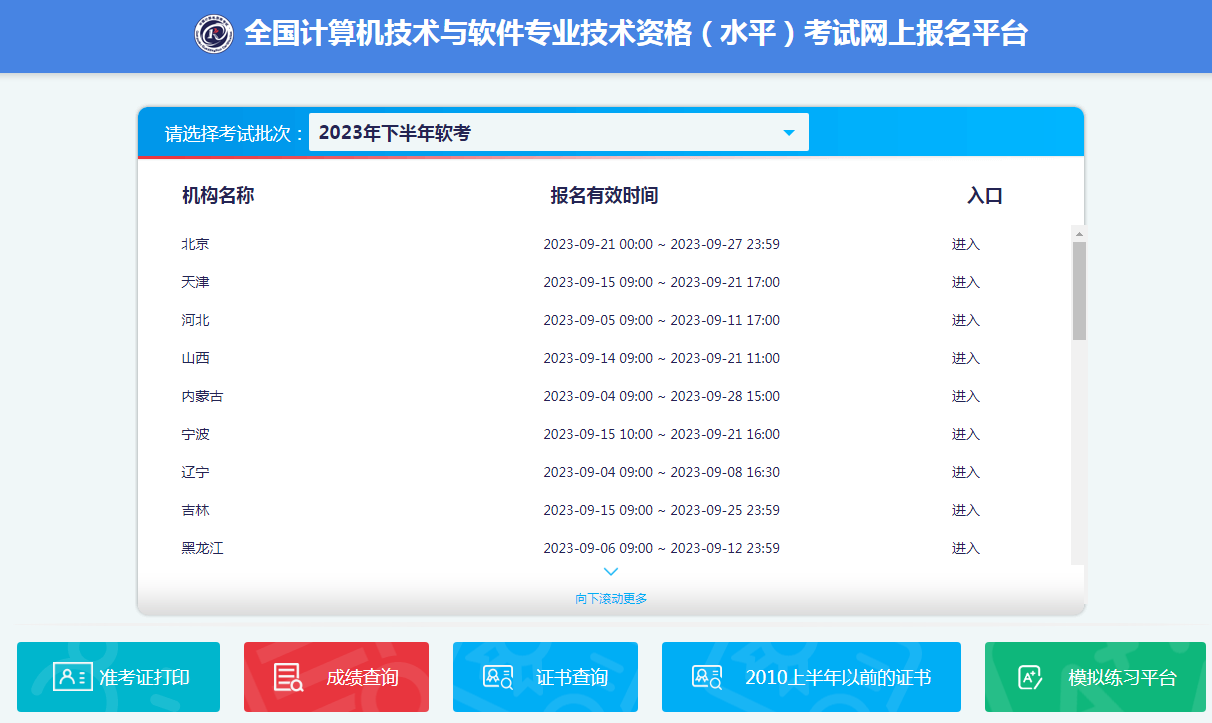The height and width of the screenshot is (723, 1212).
Task: Open 宁波 registration entry link
Action: 965,434
